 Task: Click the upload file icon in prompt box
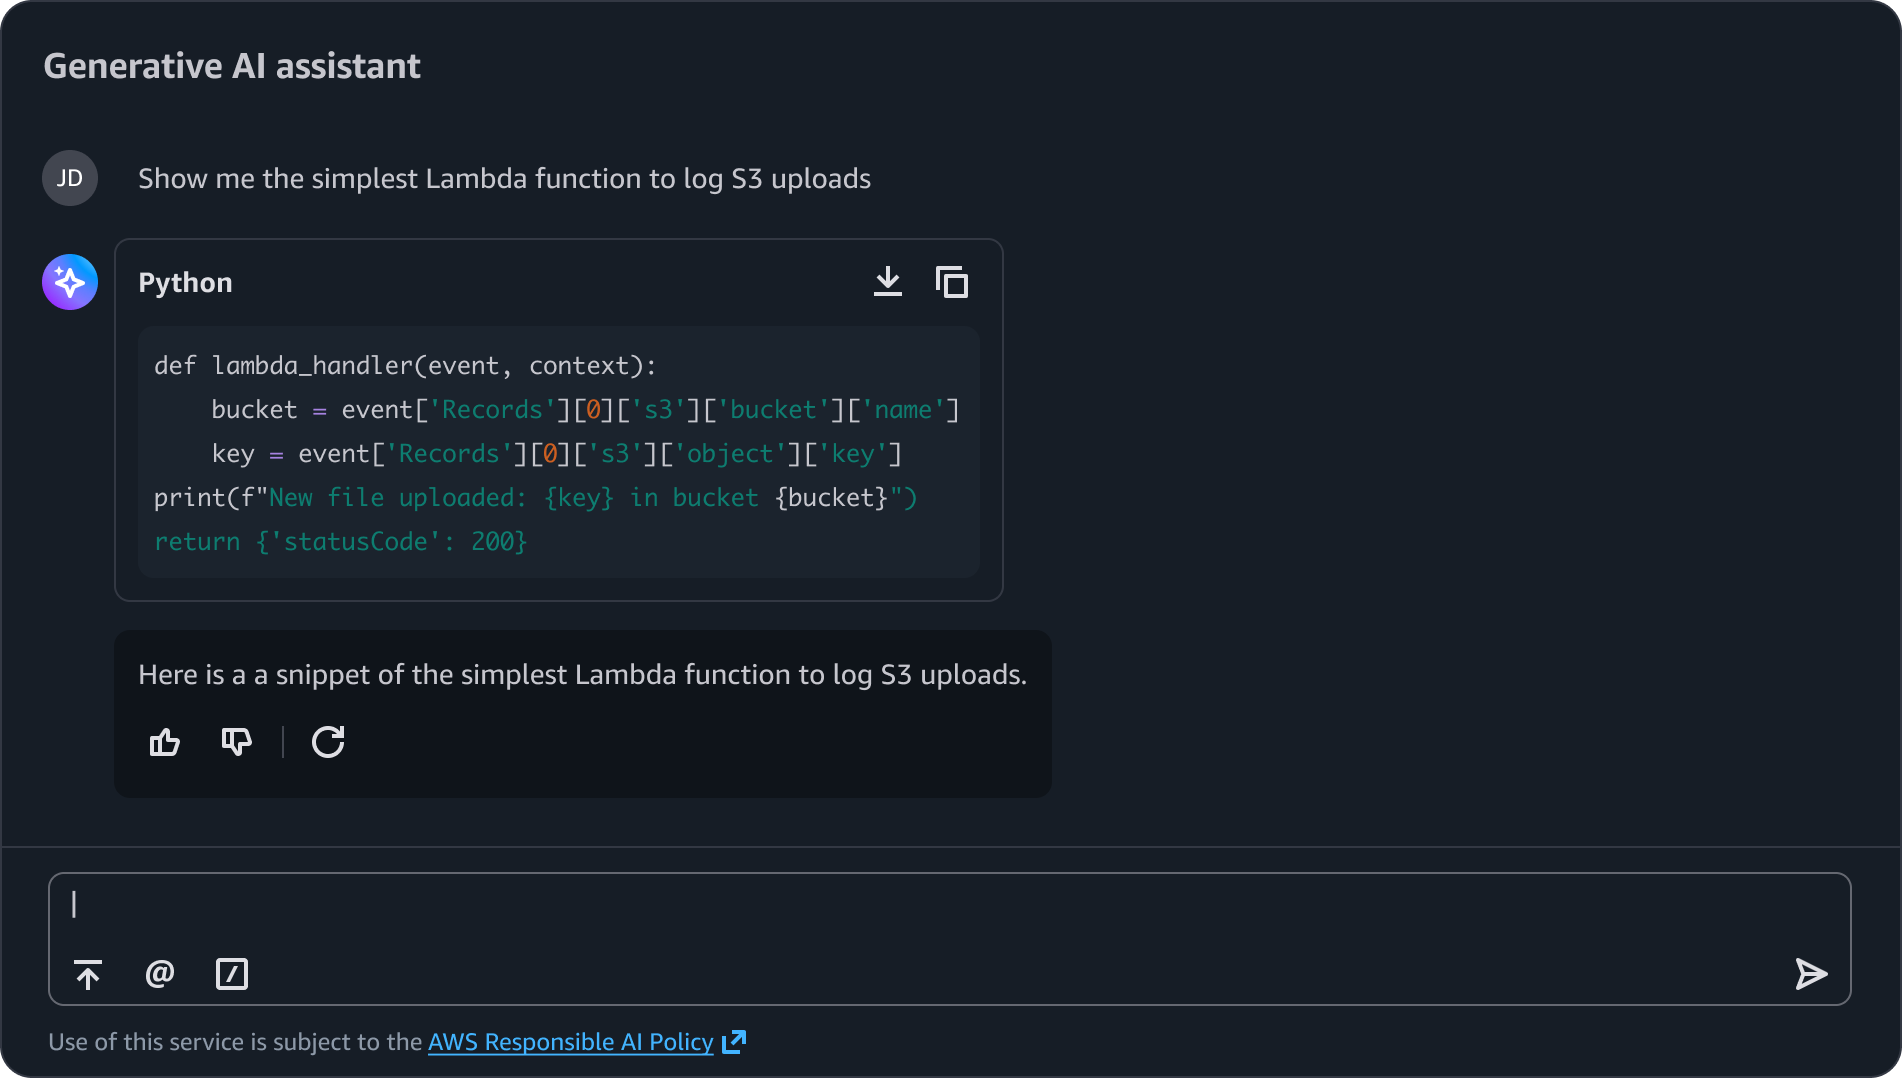coord(88,974)
